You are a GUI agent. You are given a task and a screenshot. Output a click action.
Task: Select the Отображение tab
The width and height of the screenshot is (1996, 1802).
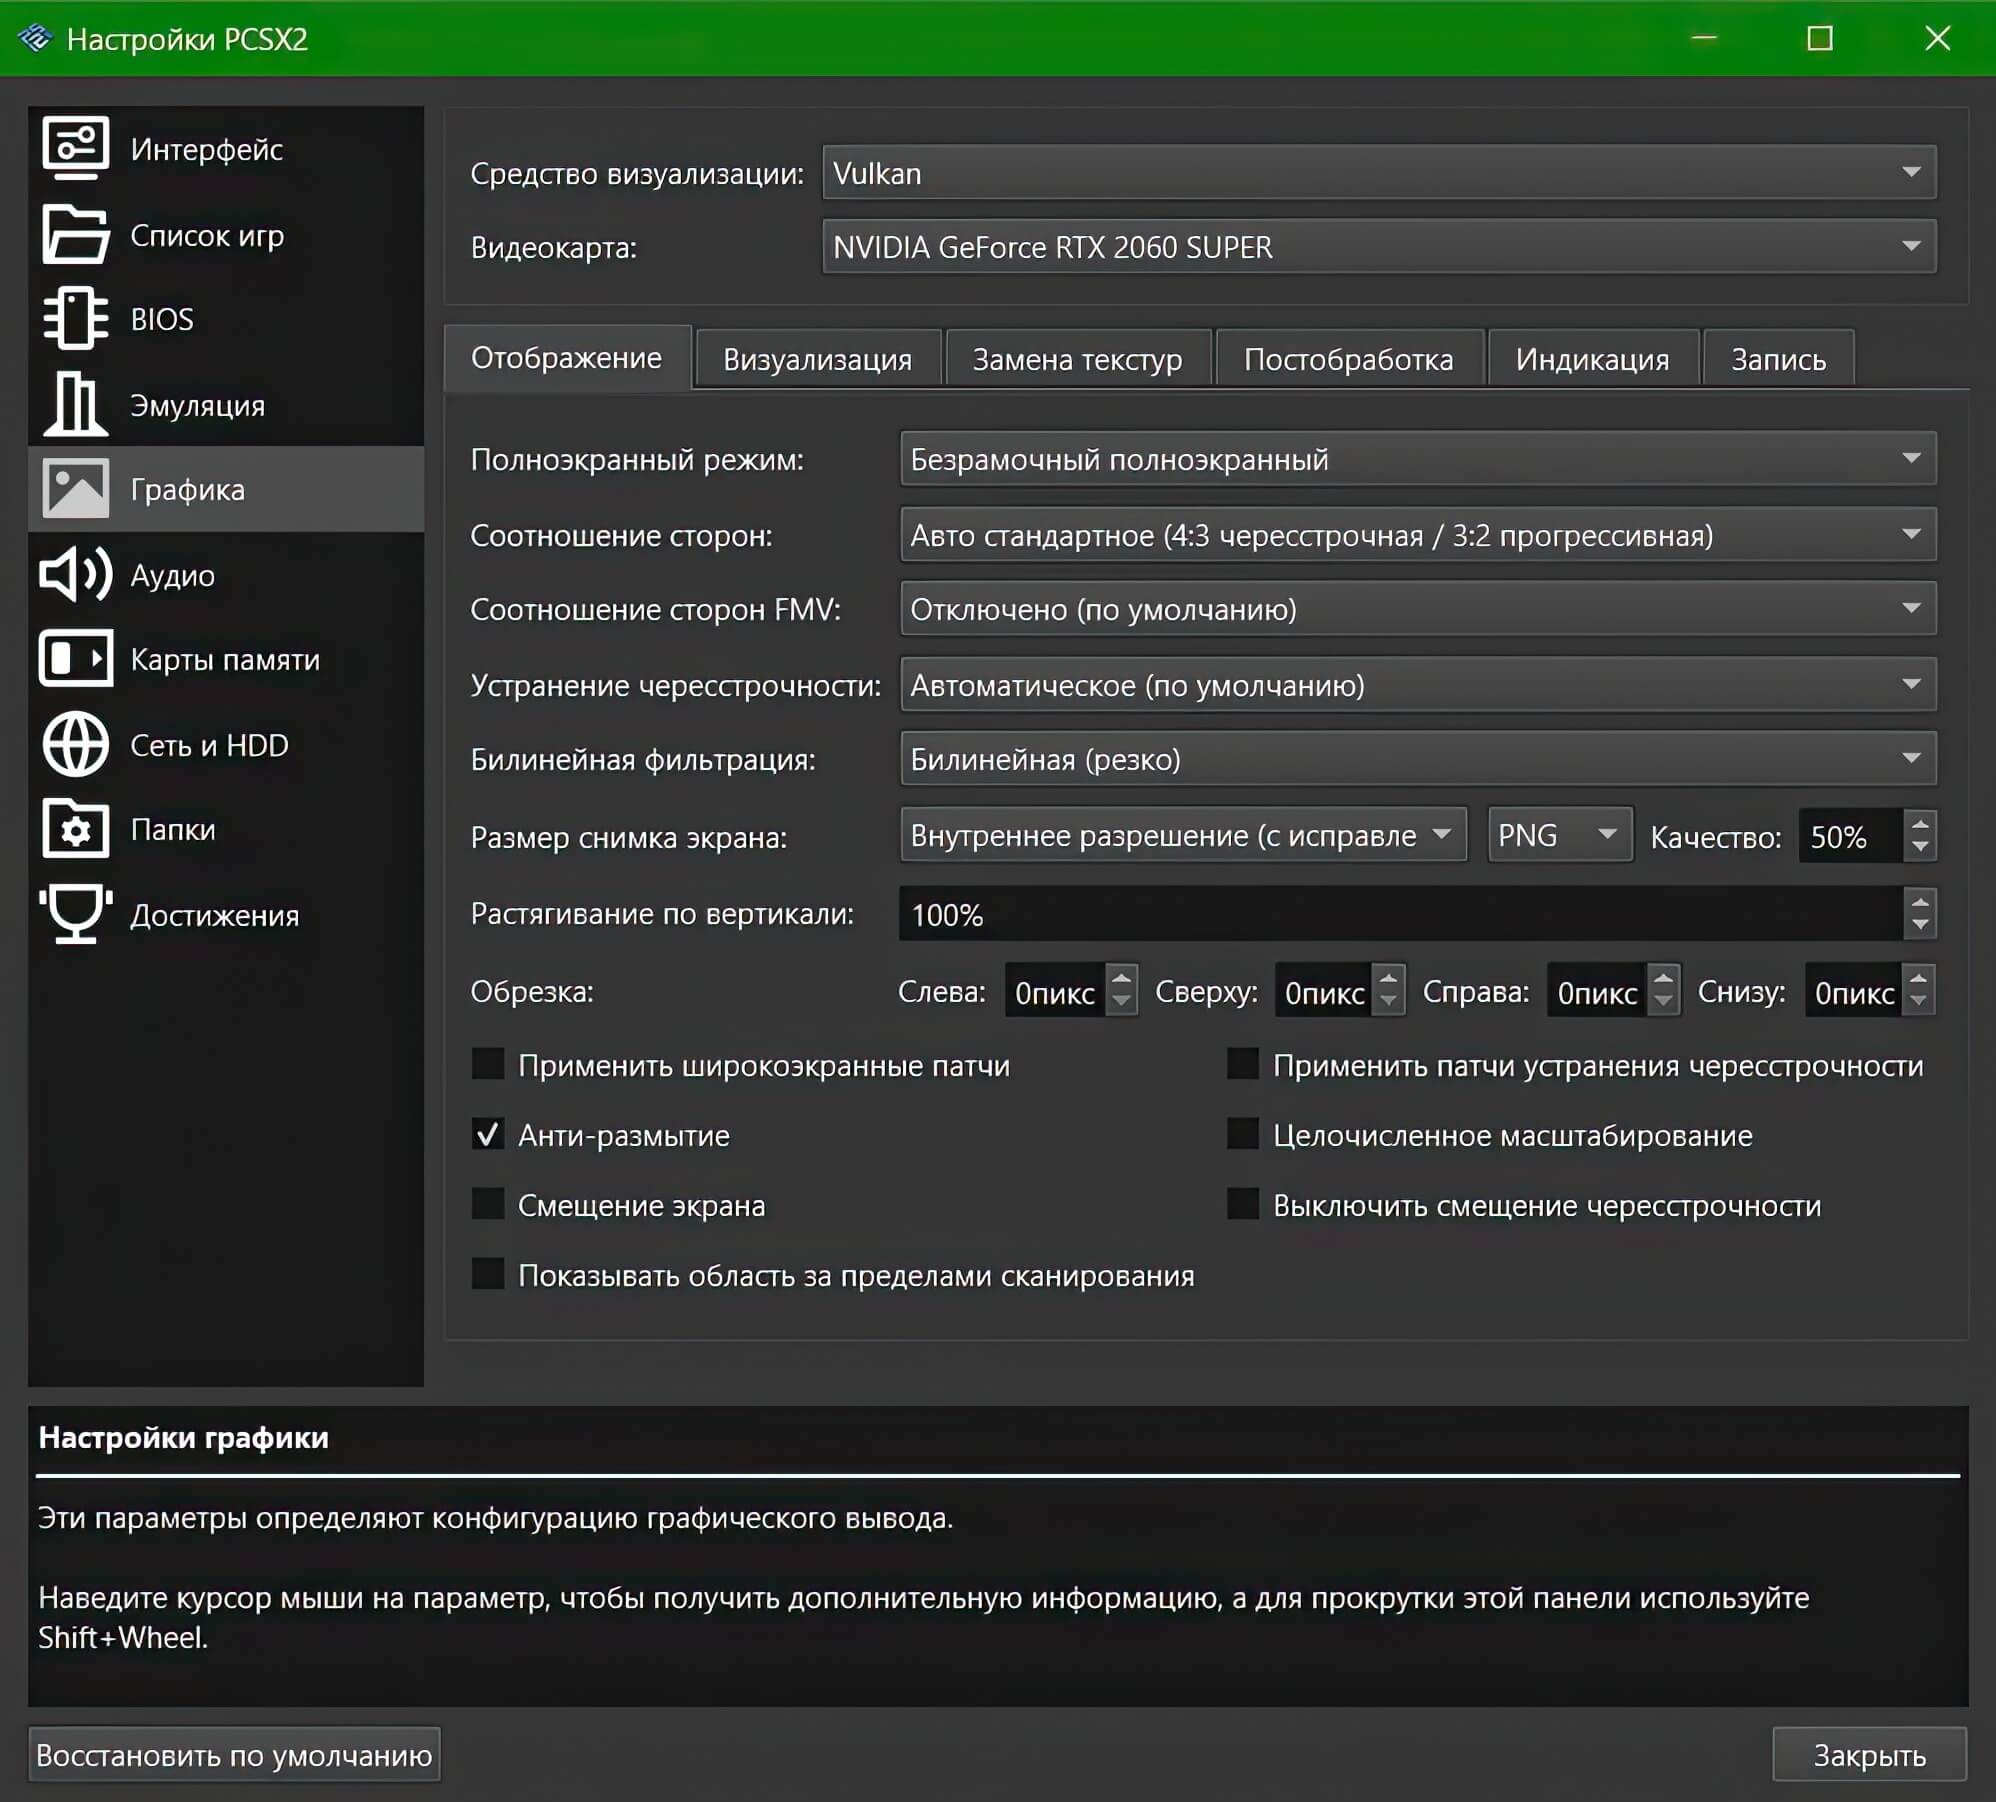[567, 357]
